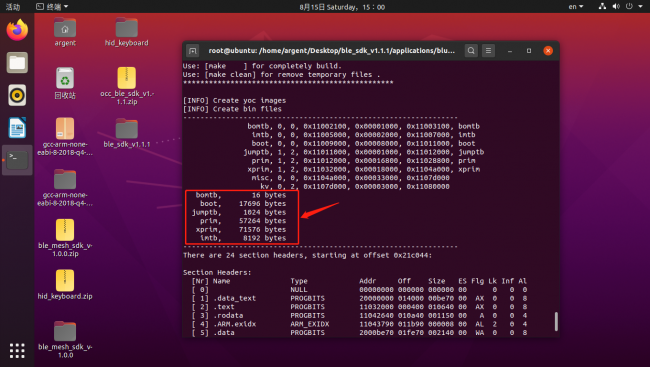The height and width of the screenshot is (367, 650).
Task: Select the gcc-arm-none-eabi archive package icon
Action: pyautogui.click(x=65, y=136)
